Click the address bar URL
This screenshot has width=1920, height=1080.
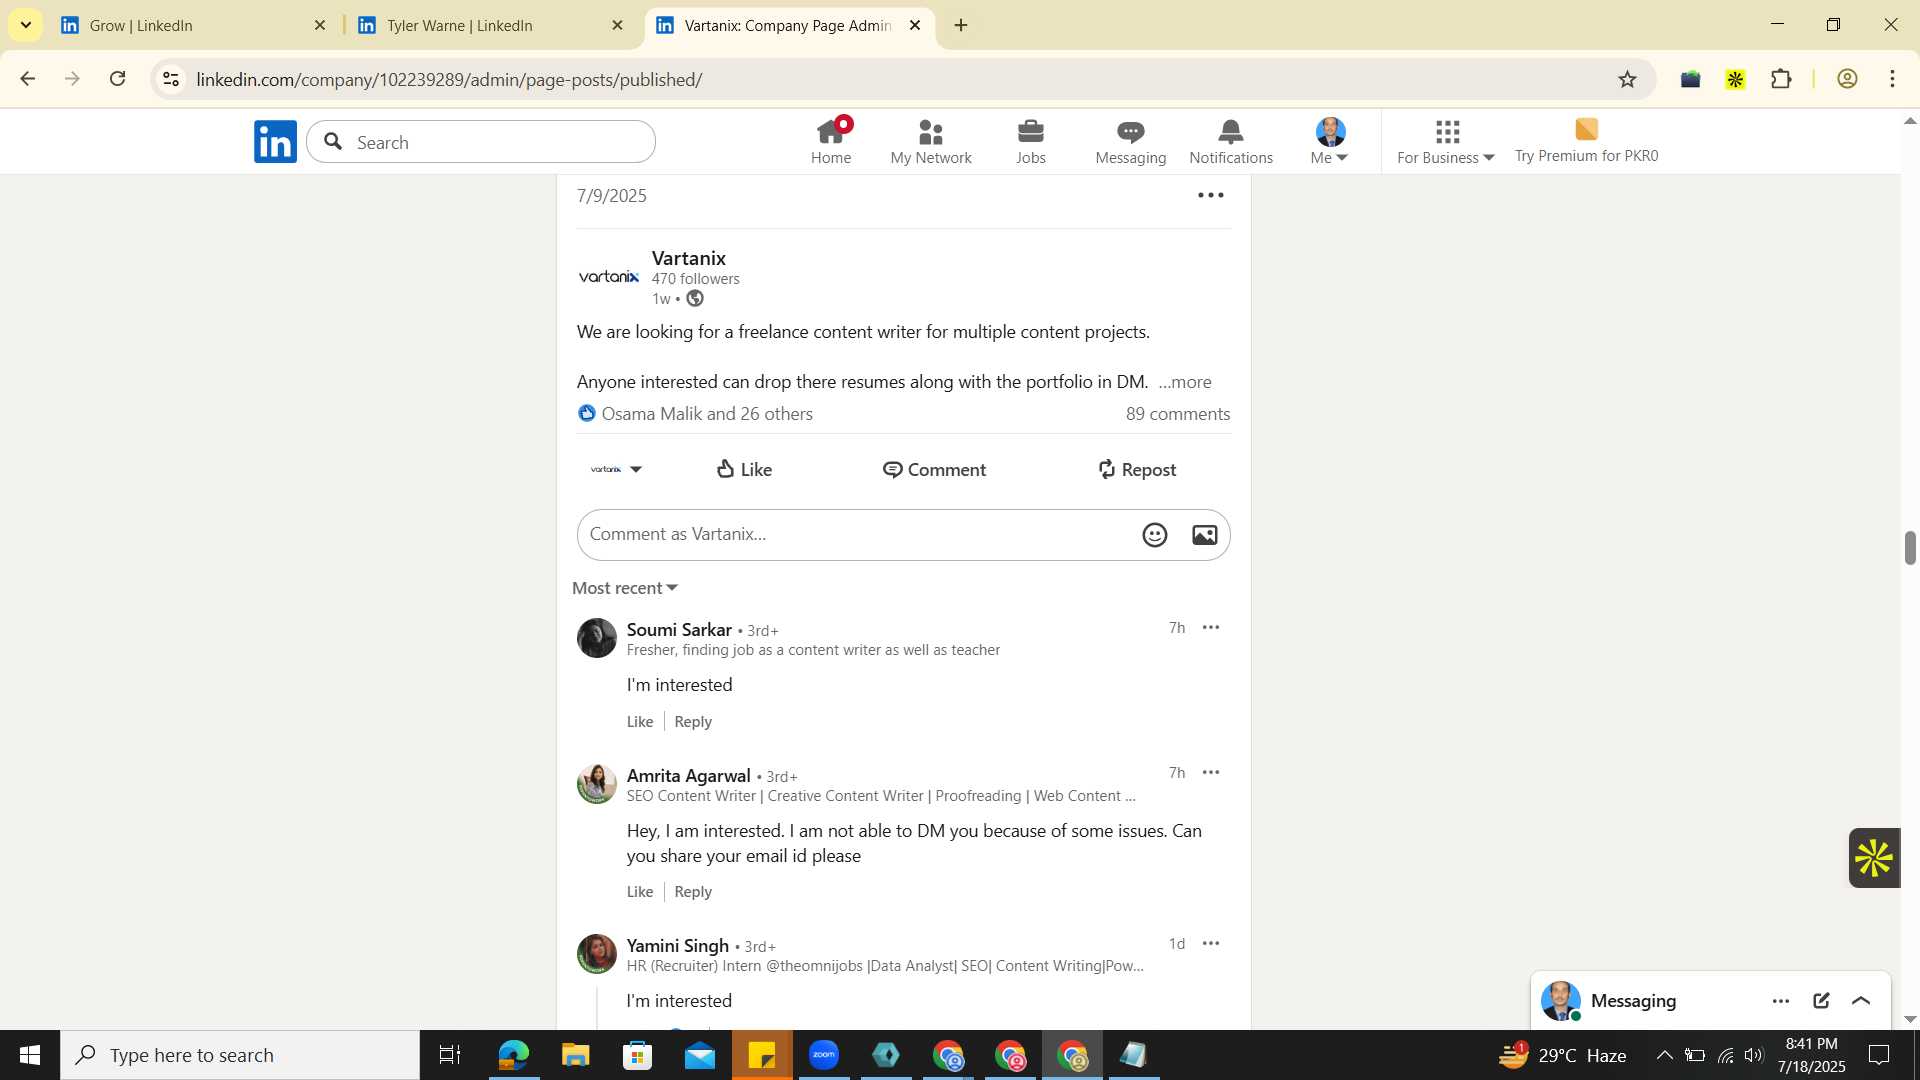click(449, 79)
